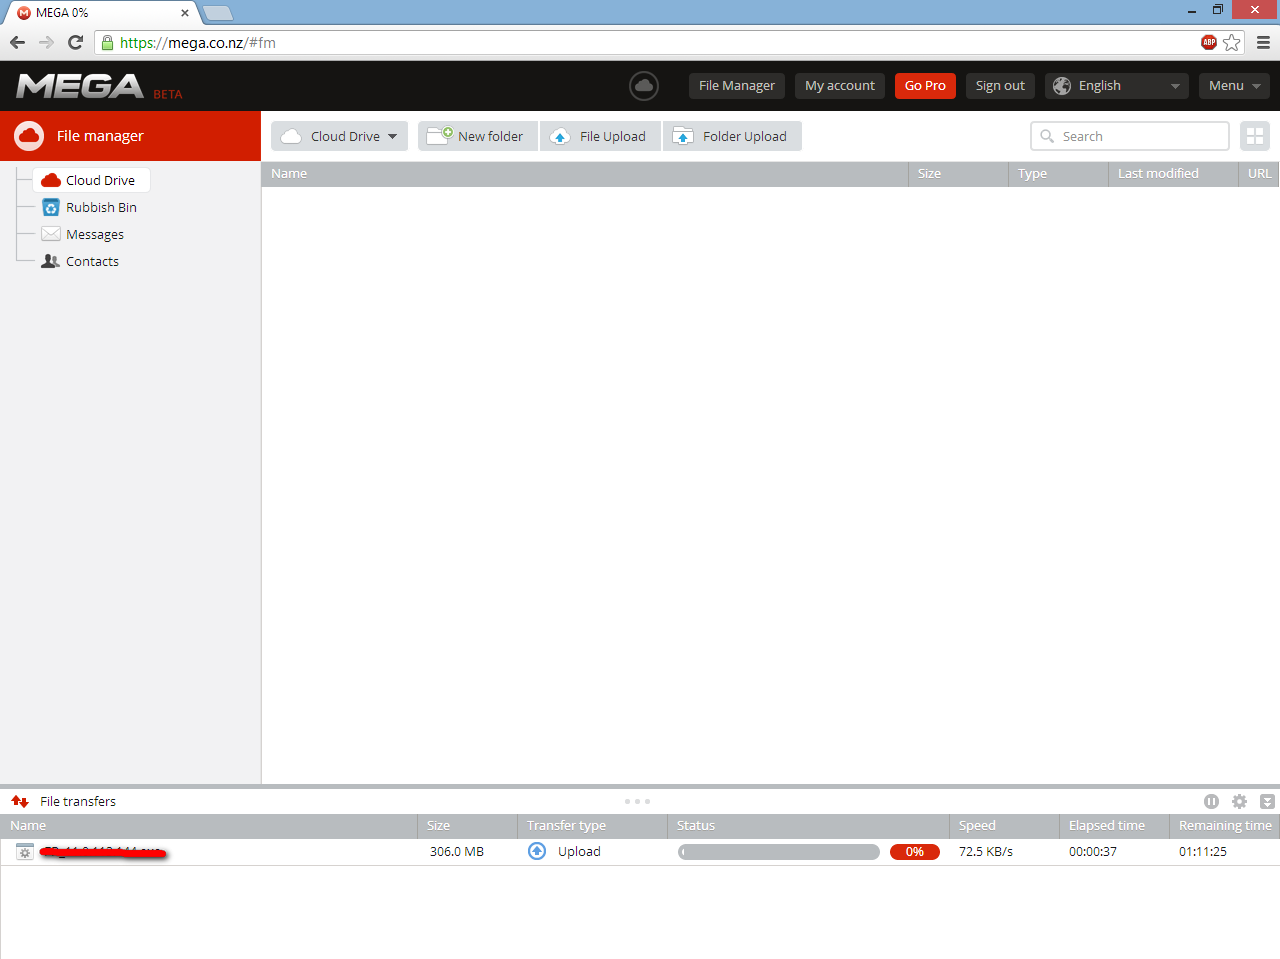Viewport: 1280px width, 959px height.
Task: Open the English language dropdown
Action: 1117,86
